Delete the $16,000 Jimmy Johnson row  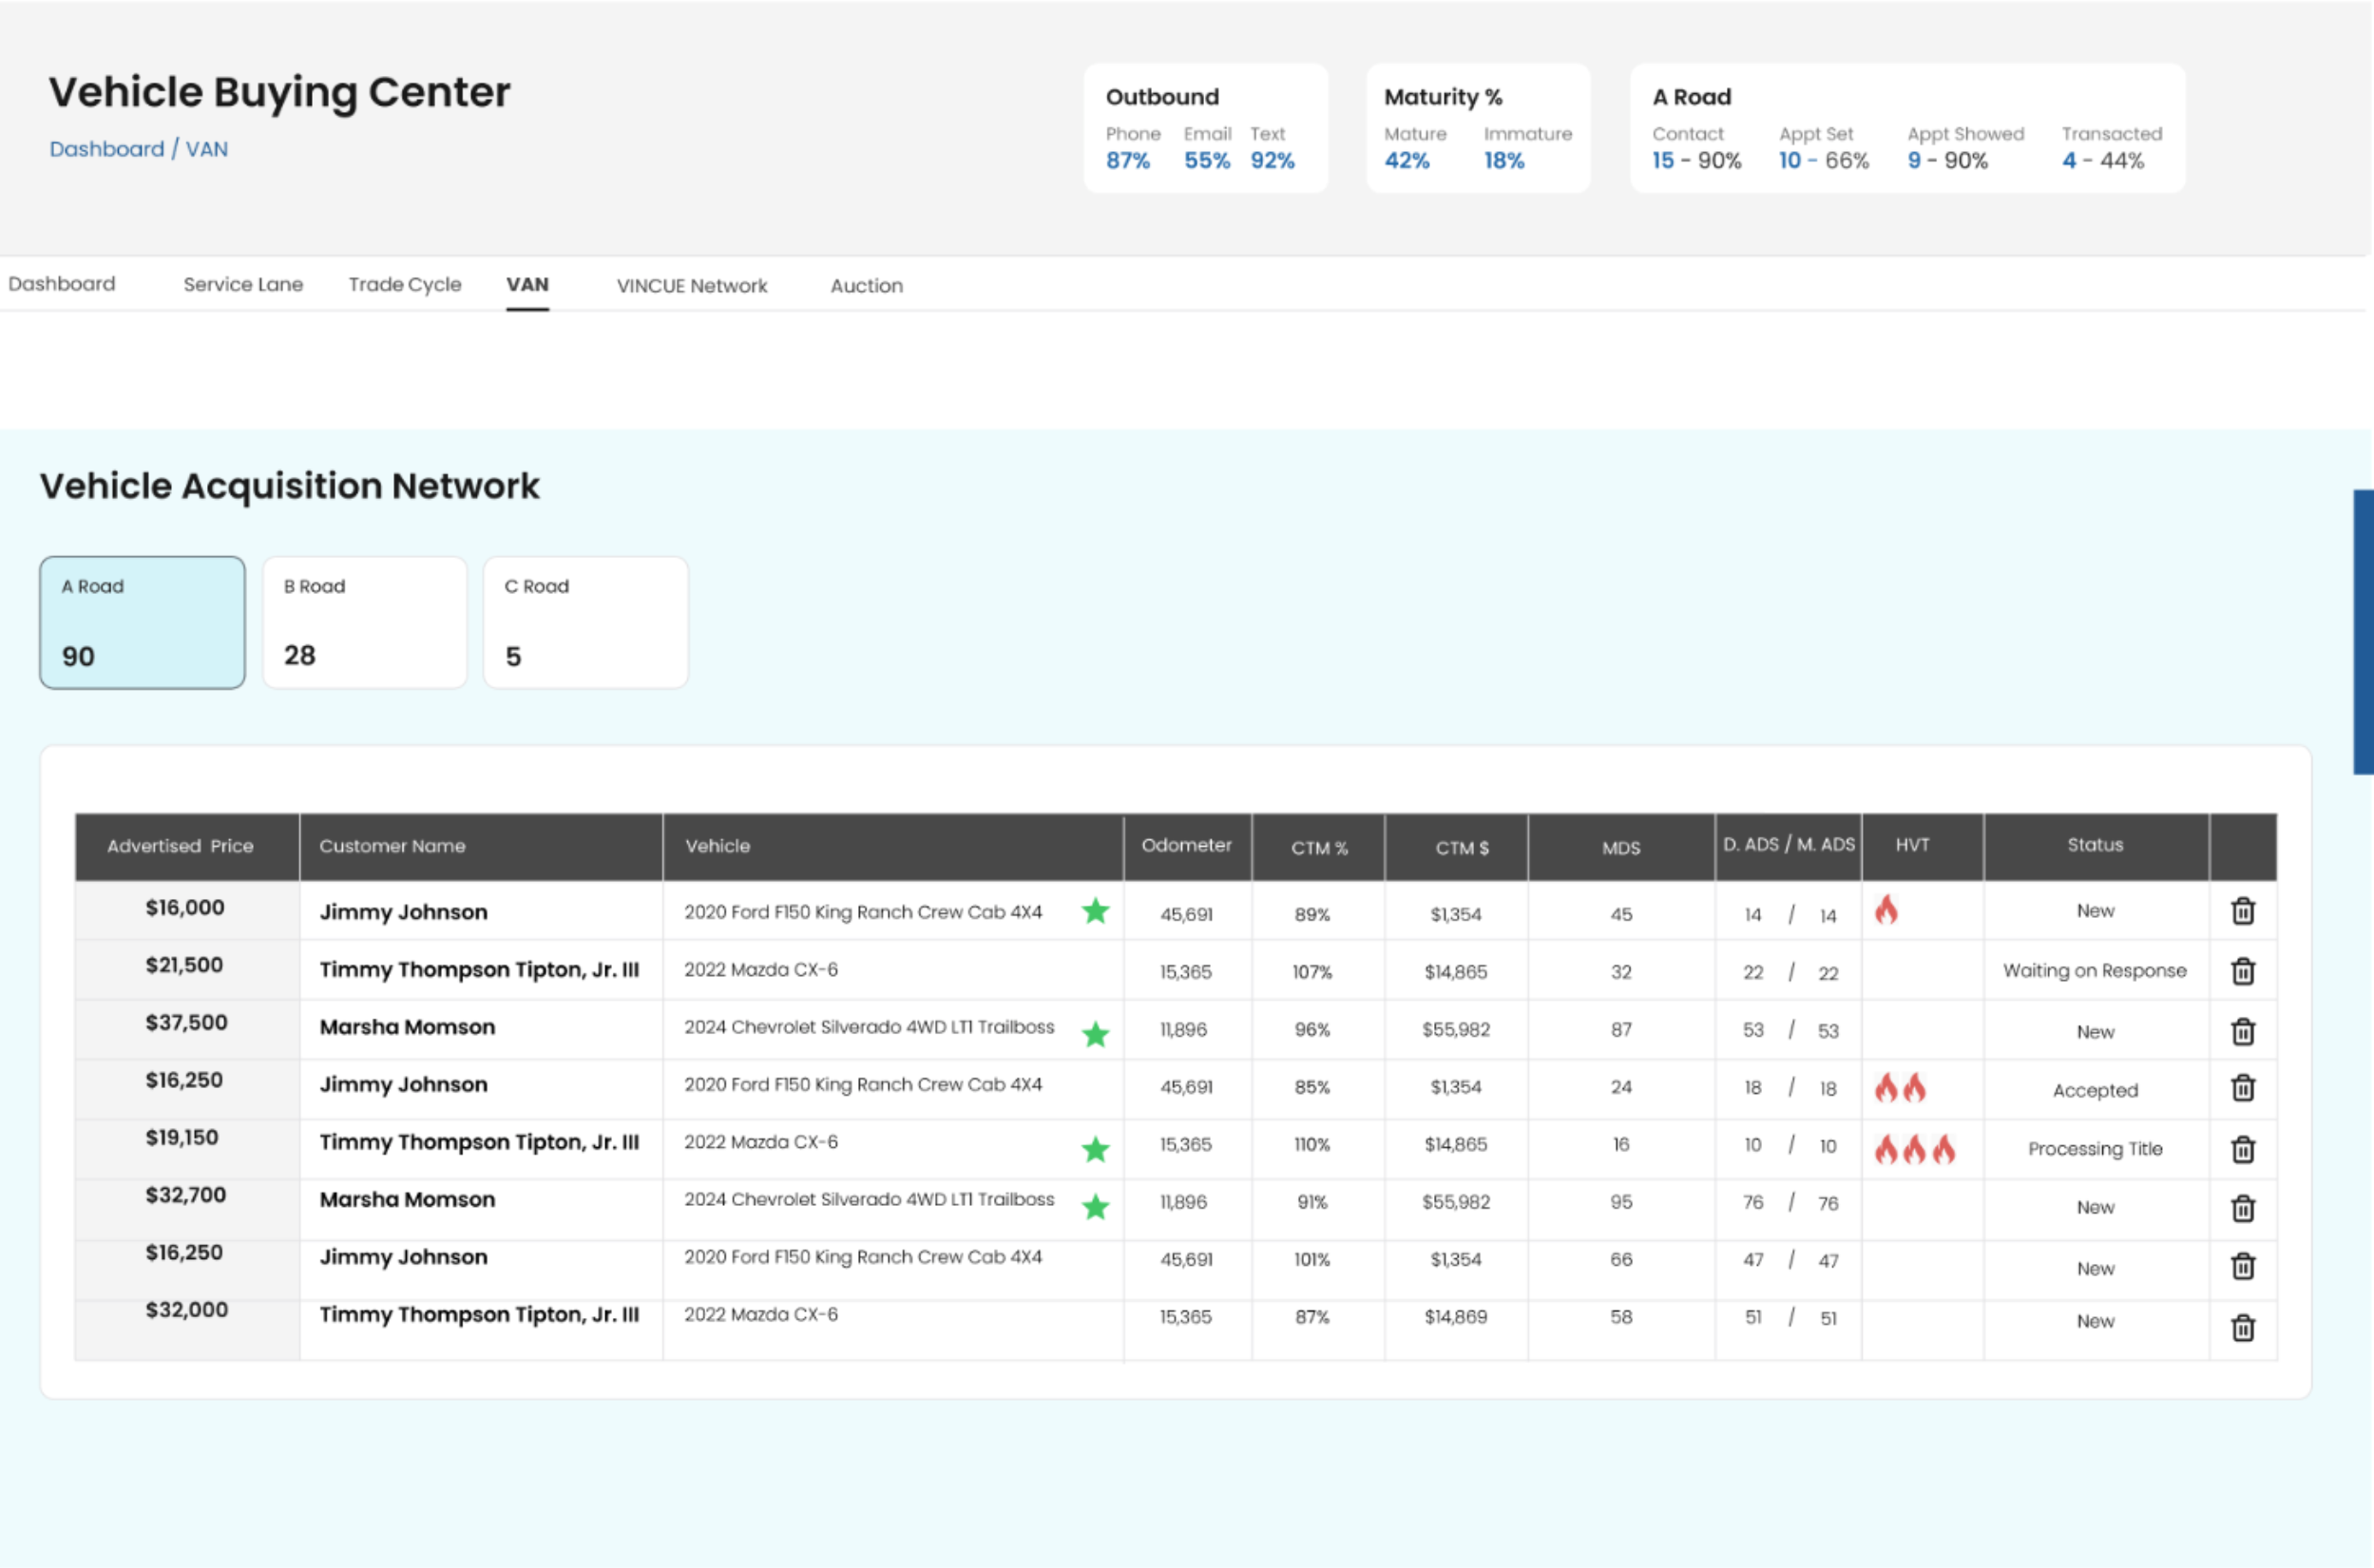click(2242, 911)
